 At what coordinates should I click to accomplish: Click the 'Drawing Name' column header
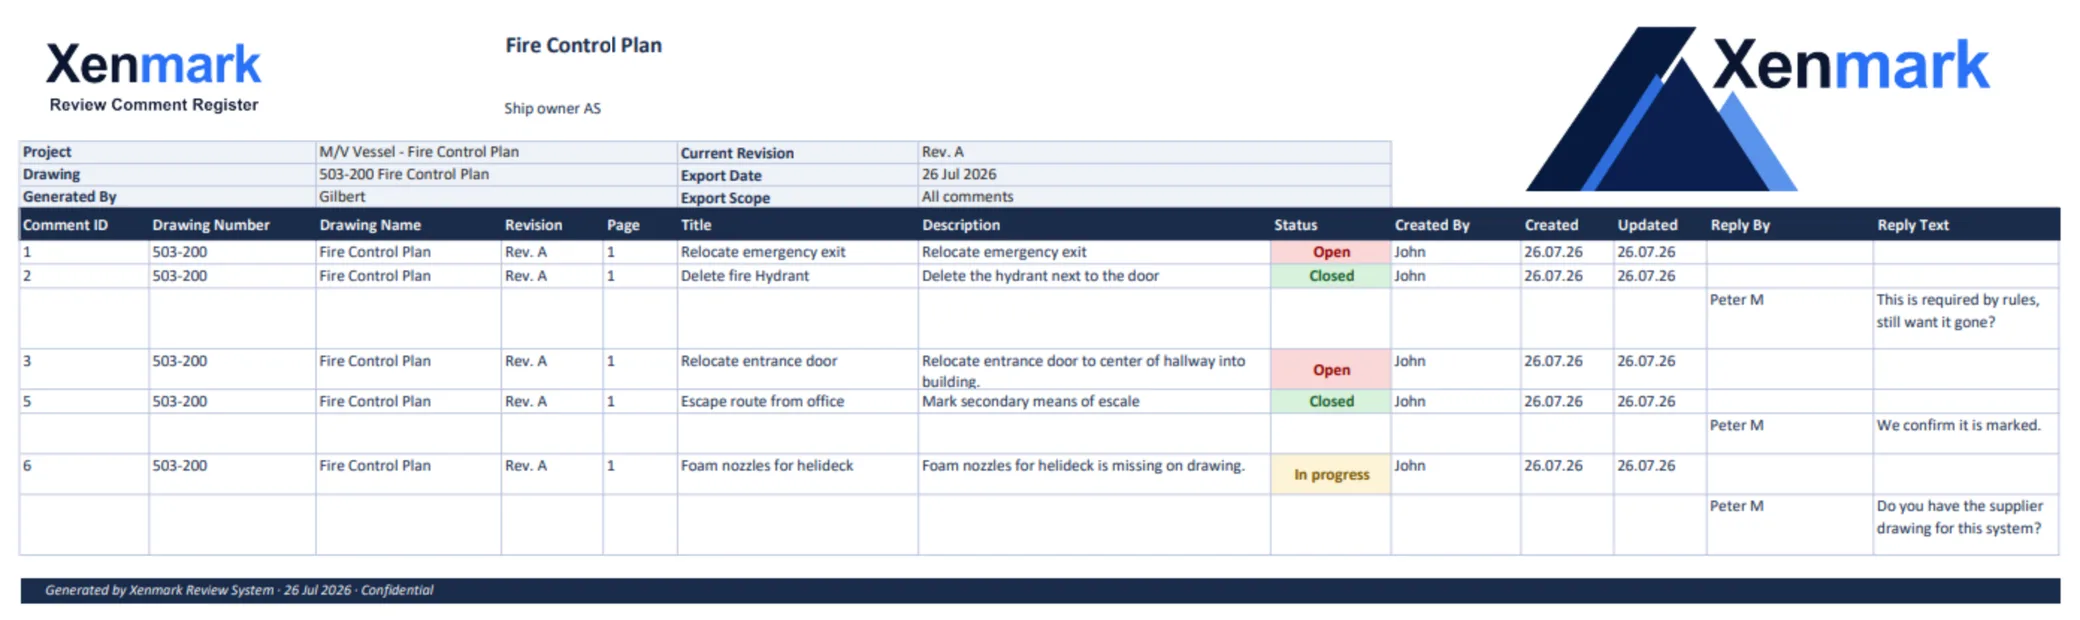[x=370, y=225]
